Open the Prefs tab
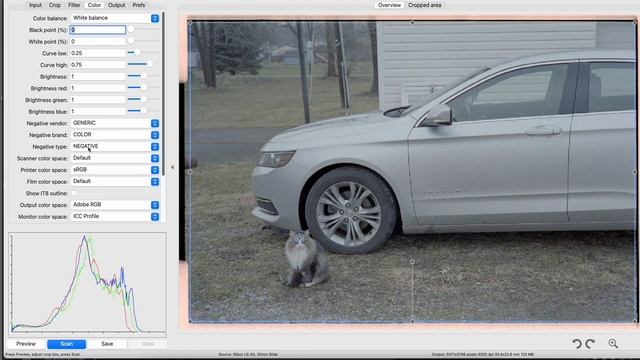This screenshot has width=640, height=360. click(139, 5)
